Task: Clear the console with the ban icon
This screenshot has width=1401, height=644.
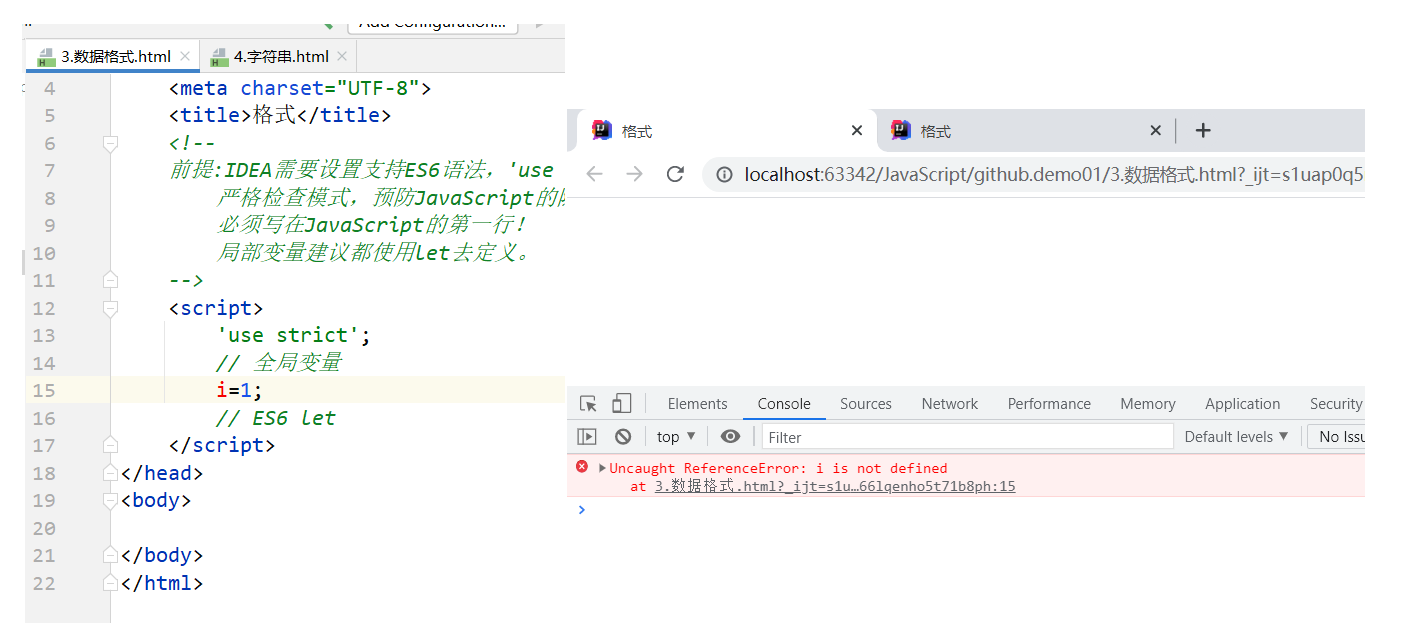Action: coord(623,437)
